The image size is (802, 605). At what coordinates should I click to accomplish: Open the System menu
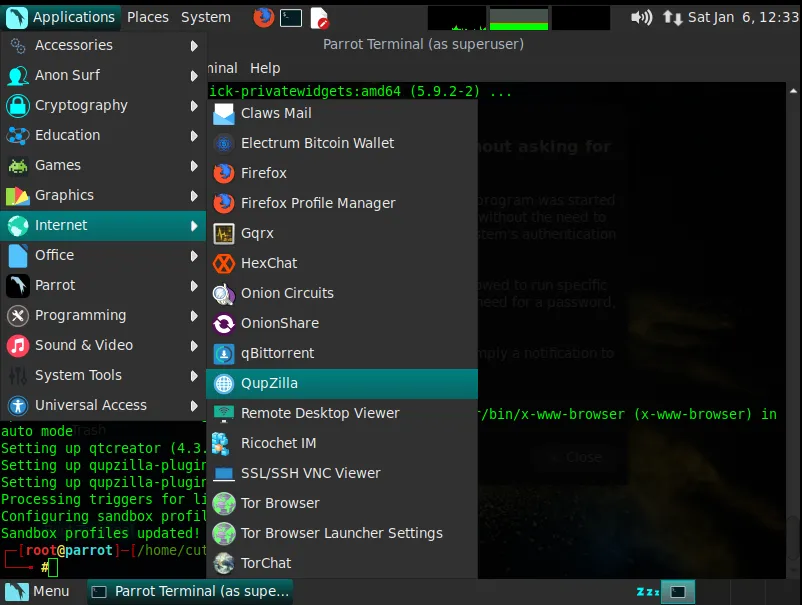pos(206,17)
